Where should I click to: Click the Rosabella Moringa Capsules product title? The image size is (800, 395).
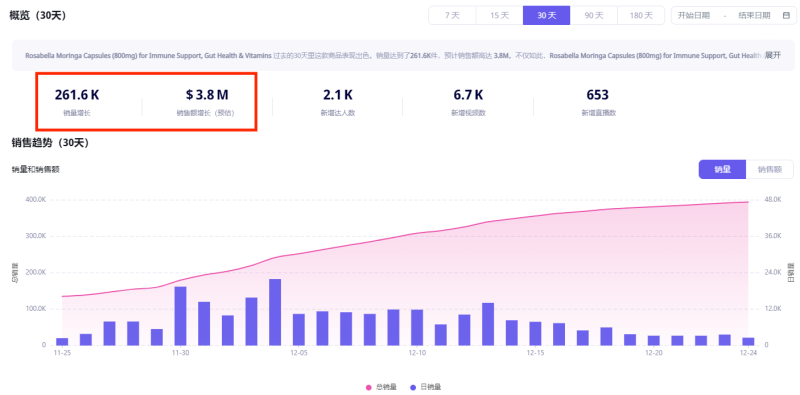148,55
